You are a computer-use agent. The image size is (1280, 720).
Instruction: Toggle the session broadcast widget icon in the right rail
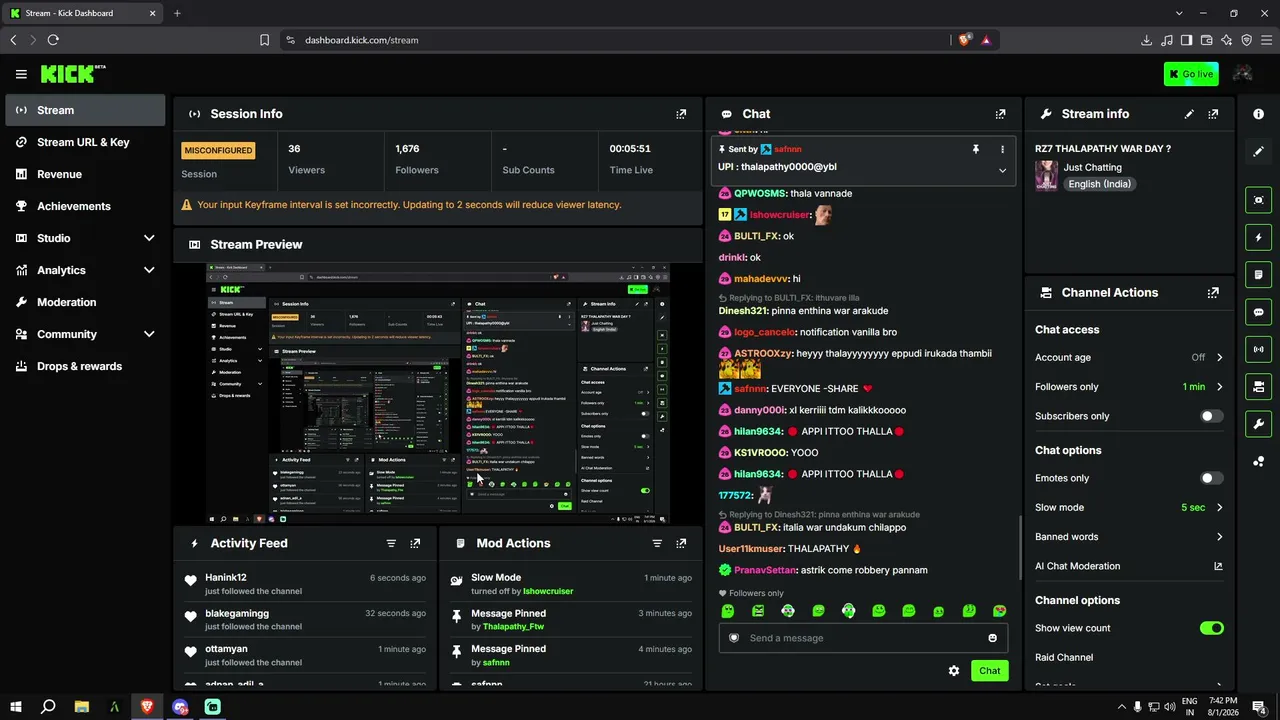pyautogui.click(x=1258, y=349)
